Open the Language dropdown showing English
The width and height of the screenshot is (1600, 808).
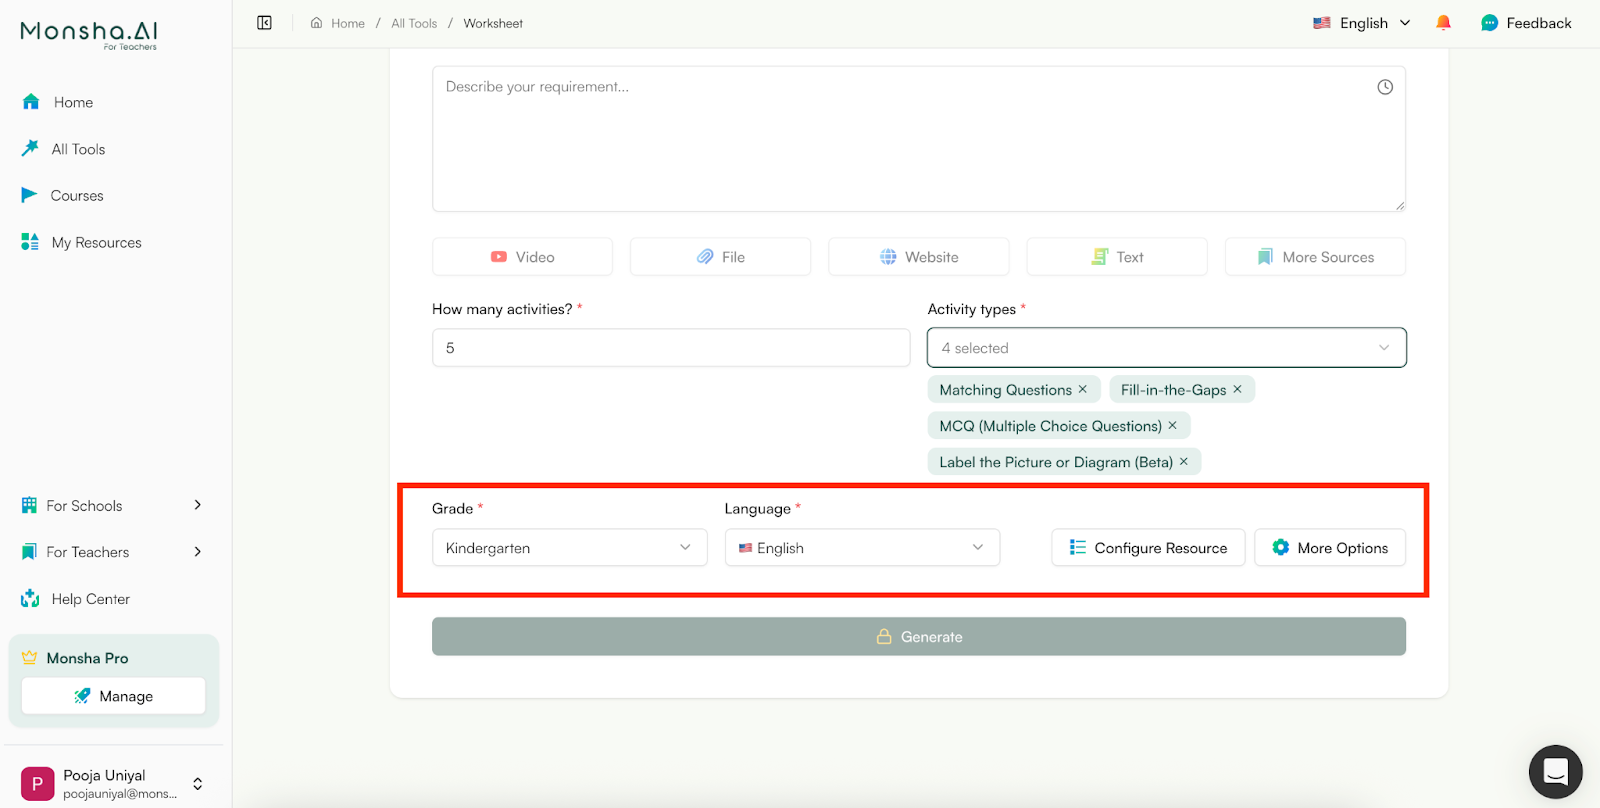862,548
